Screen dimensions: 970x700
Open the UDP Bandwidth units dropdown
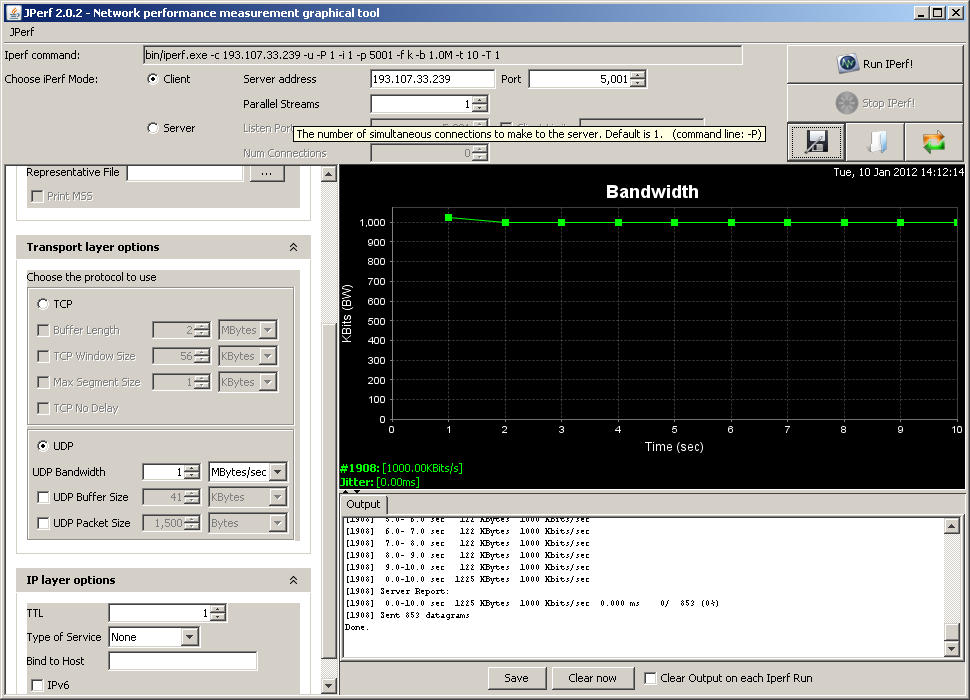click(x=277, y=472)
